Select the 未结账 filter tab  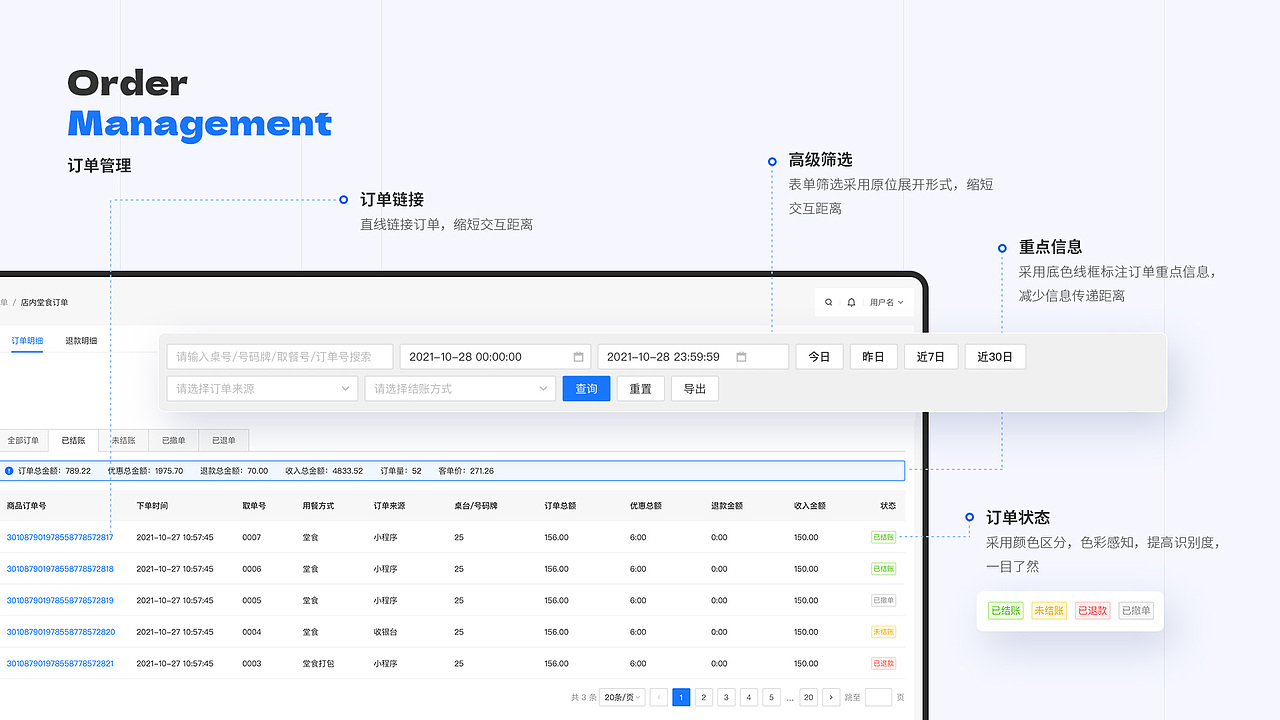(x=123, y=440)
